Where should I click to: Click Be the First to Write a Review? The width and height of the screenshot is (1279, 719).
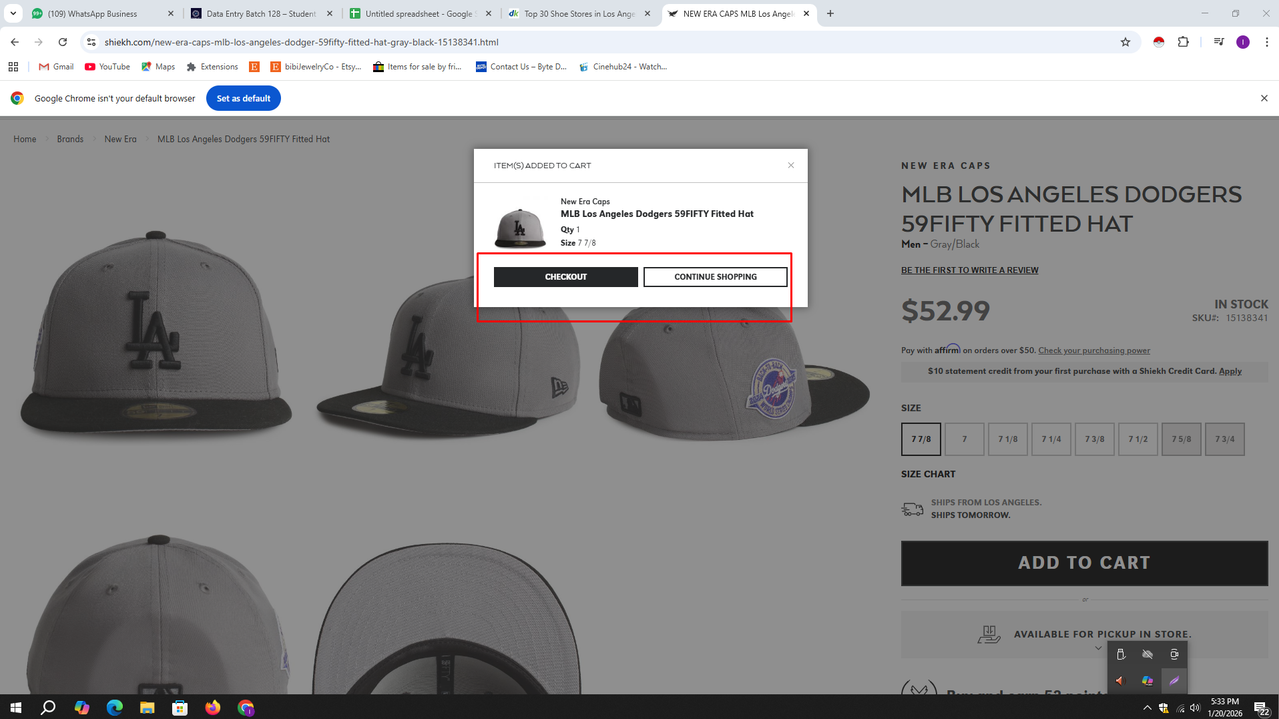(x=969, y=270)
